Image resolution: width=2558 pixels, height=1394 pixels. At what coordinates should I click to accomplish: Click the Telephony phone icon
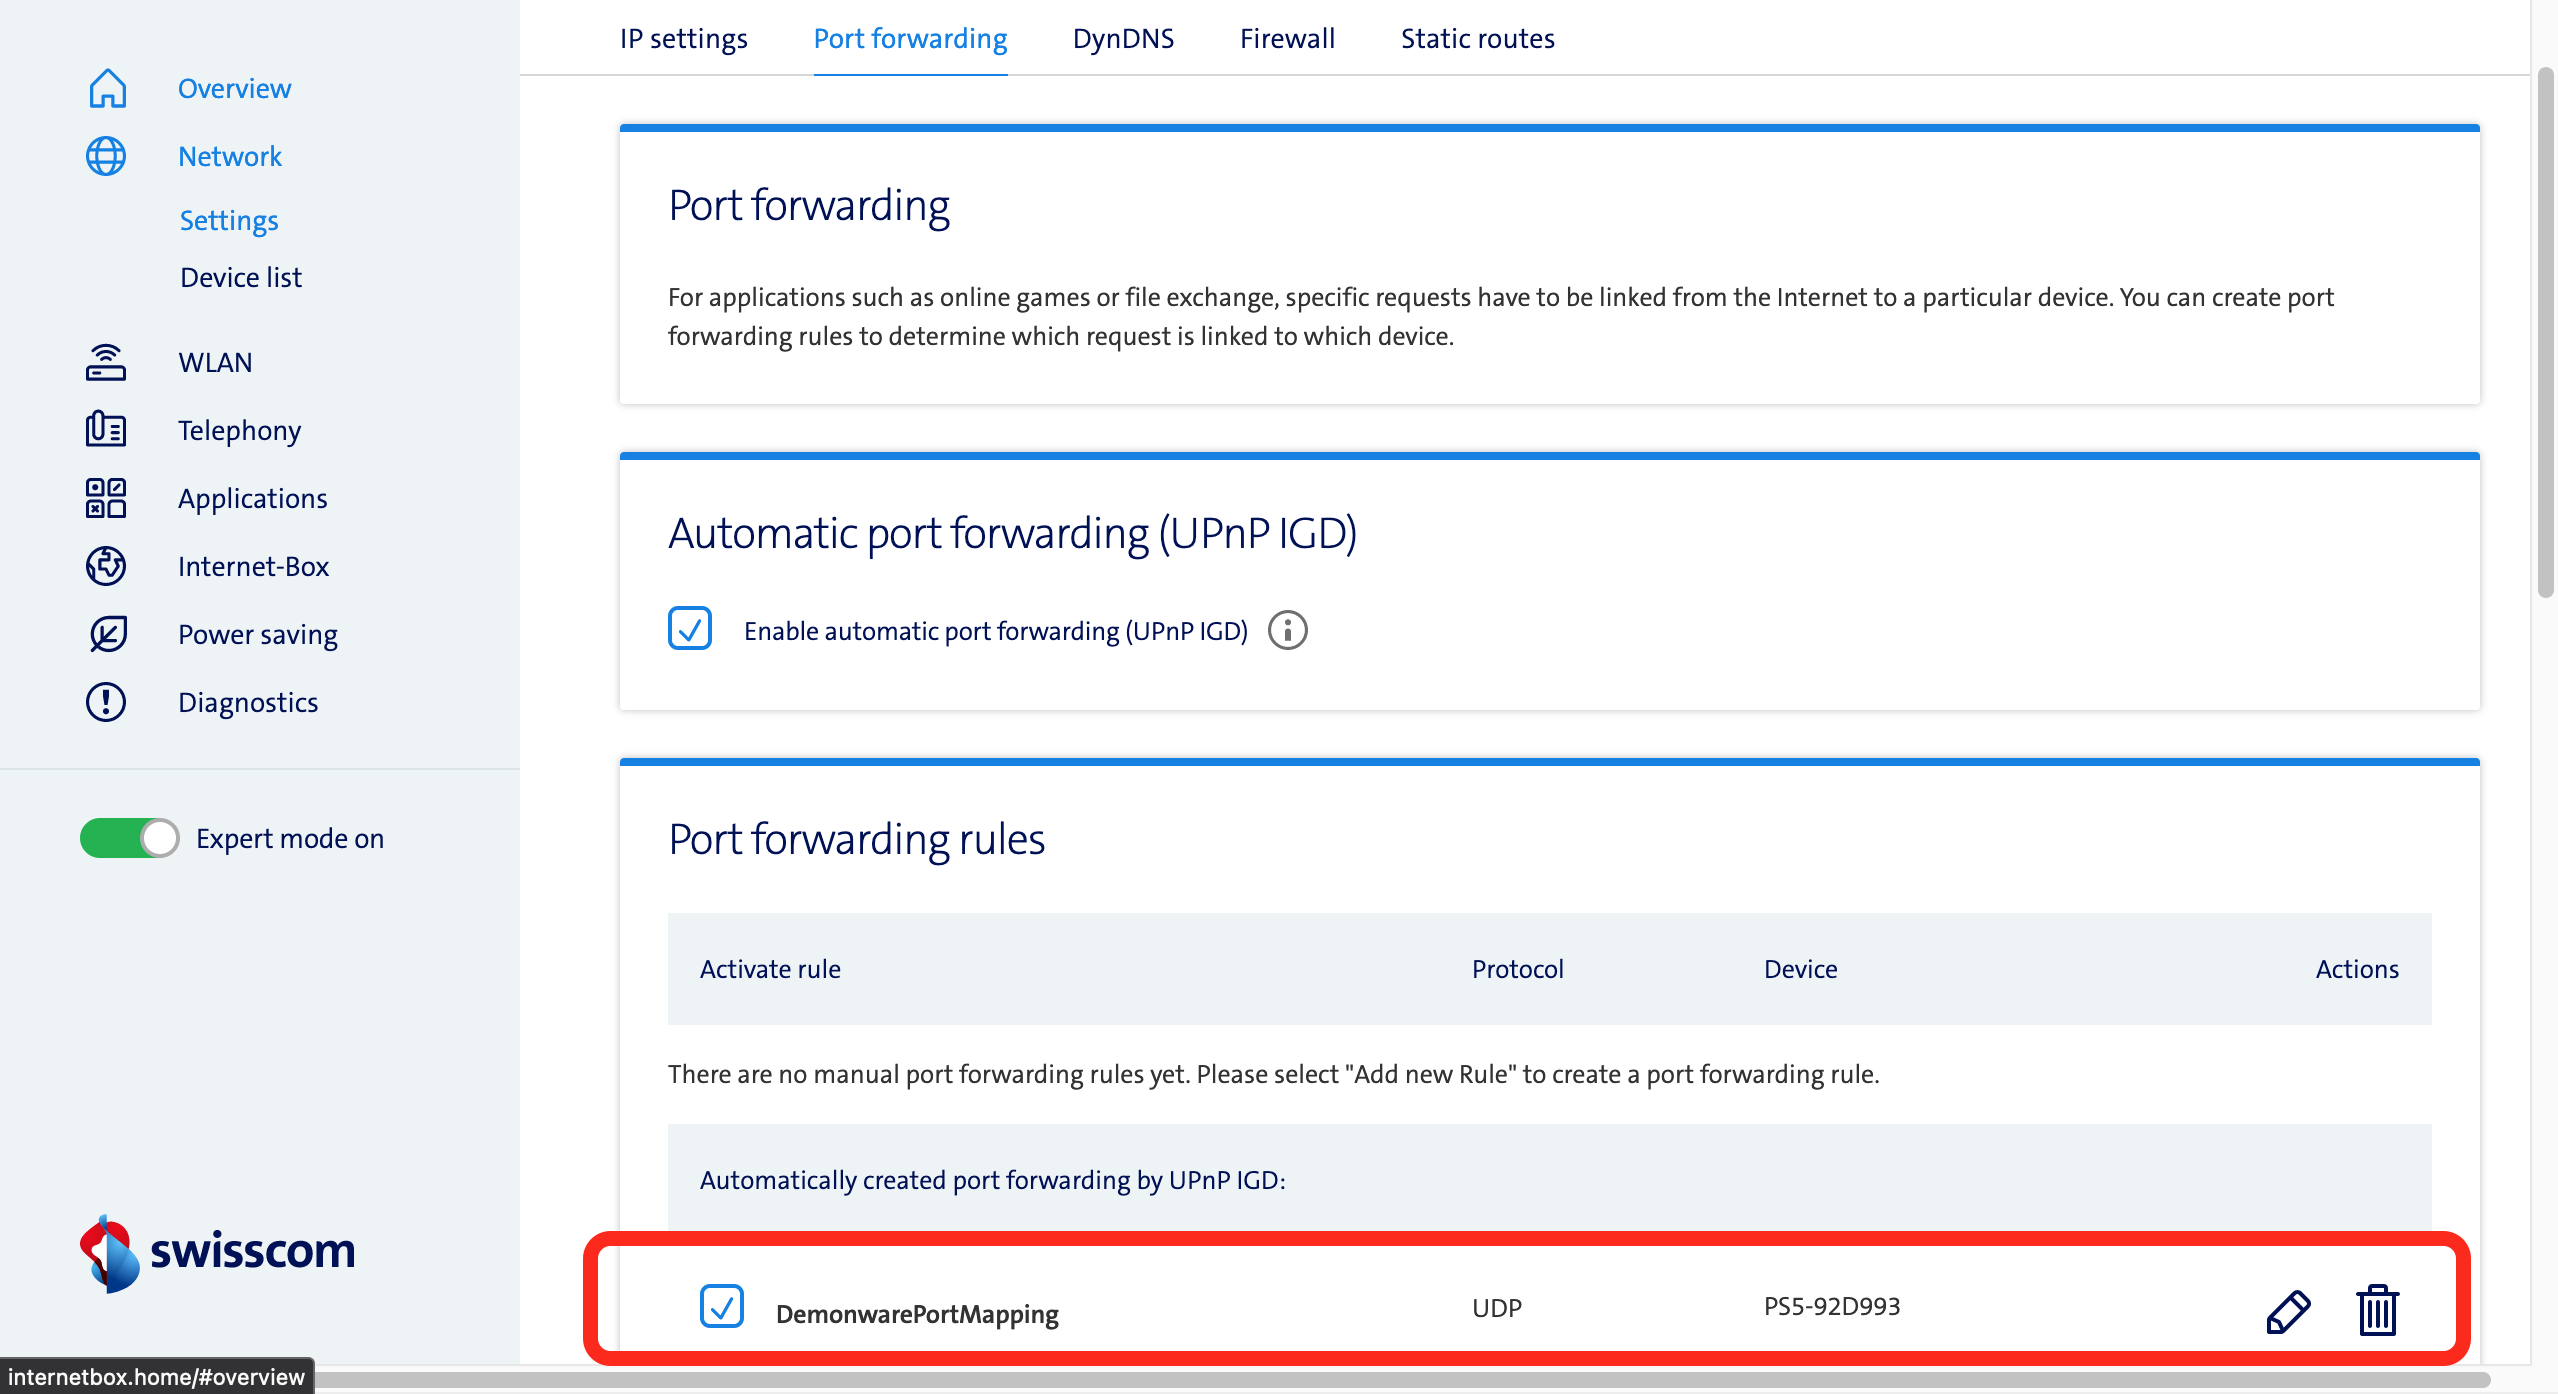click(106, 430)
